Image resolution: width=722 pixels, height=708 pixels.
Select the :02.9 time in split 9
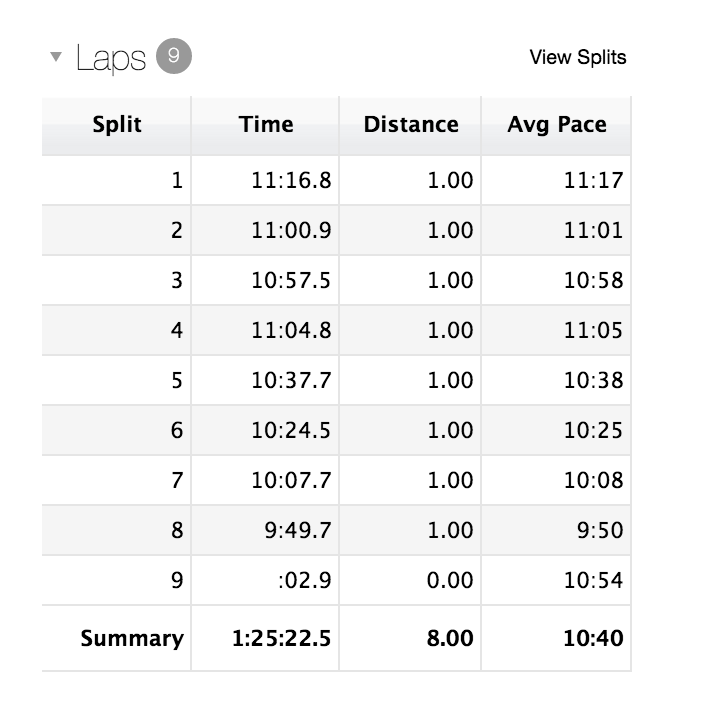click(x=306, y=580)
